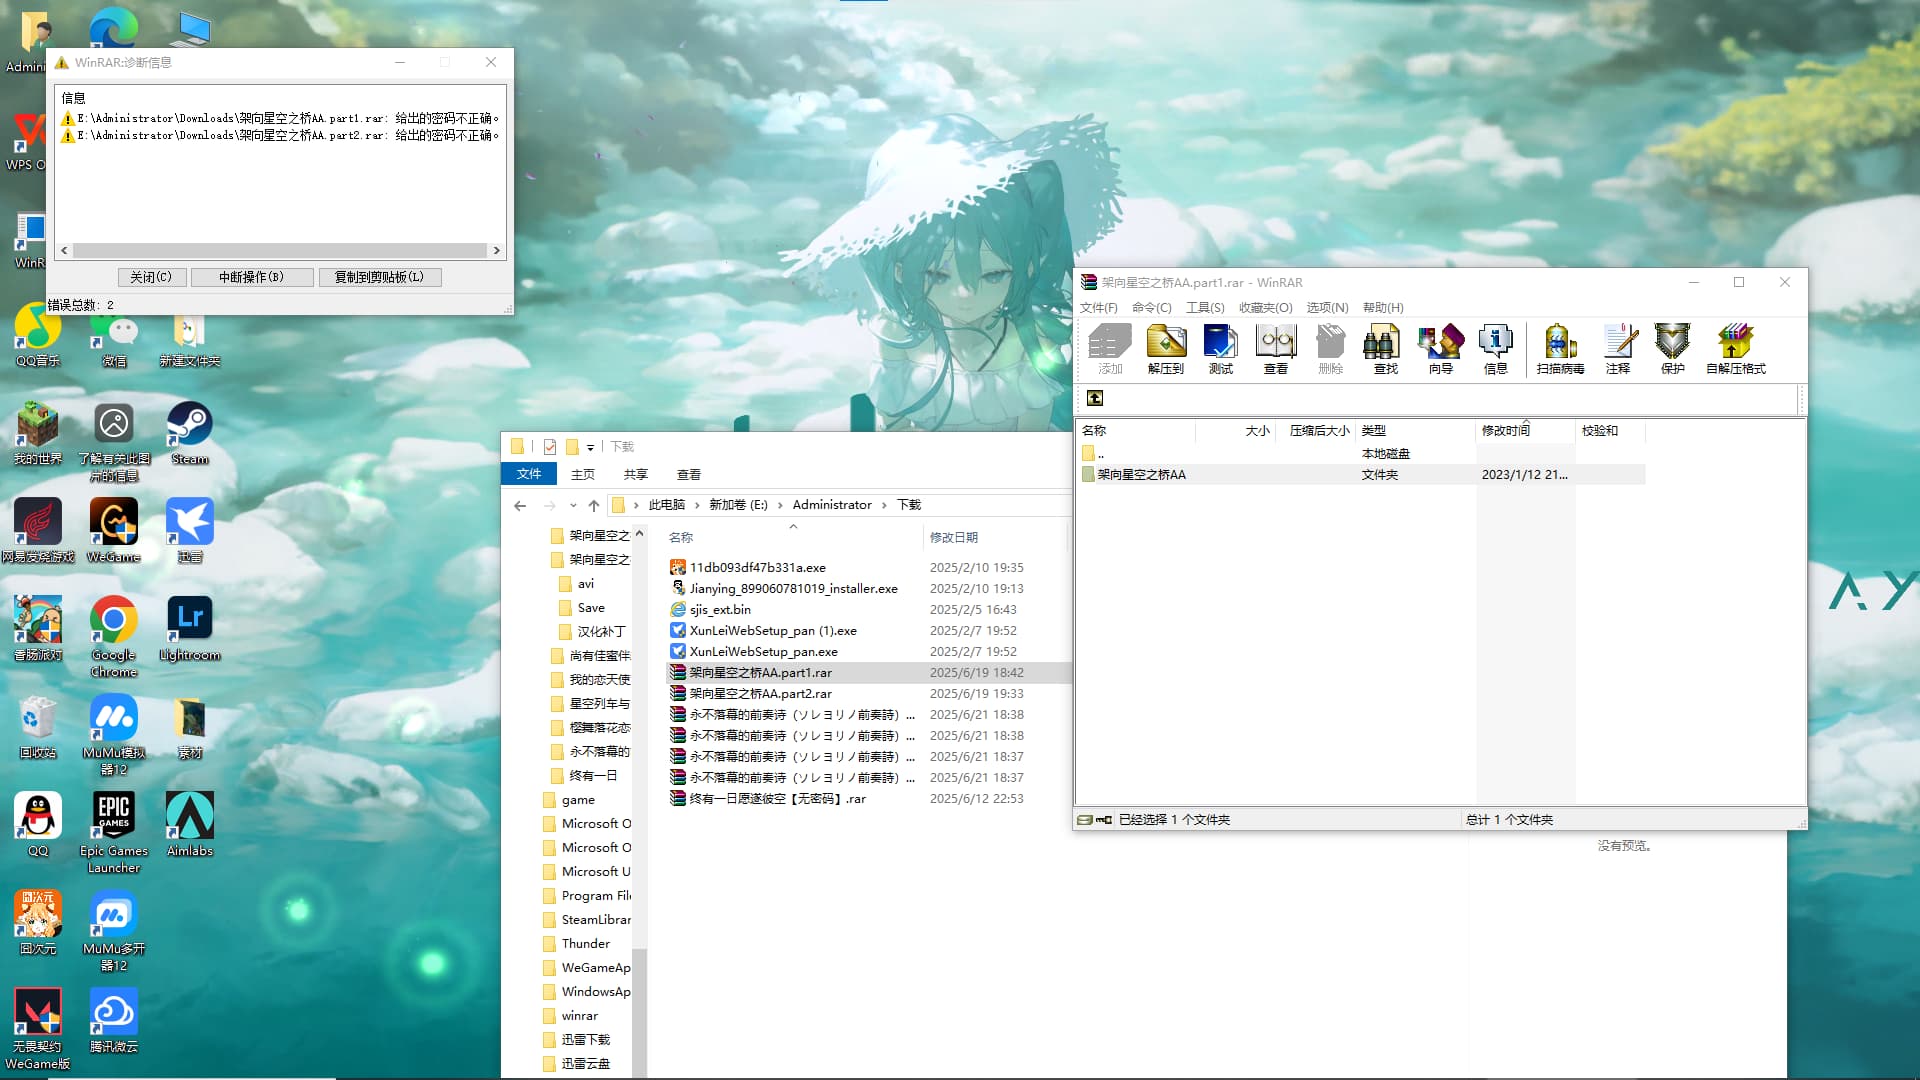The height and width of the screenshot is (1080, 1920).
Task: Switch to the 共享 ribbon tab in Explorer
Action: (x=636, y=475)
